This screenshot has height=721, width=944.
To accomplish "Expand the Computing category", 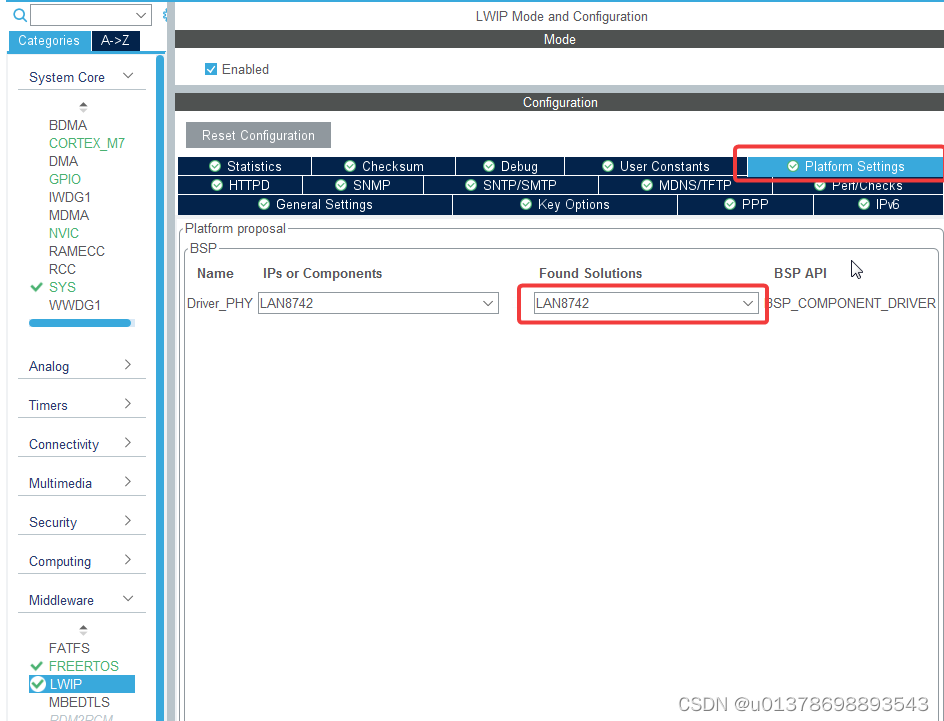I will click(128, 560).
